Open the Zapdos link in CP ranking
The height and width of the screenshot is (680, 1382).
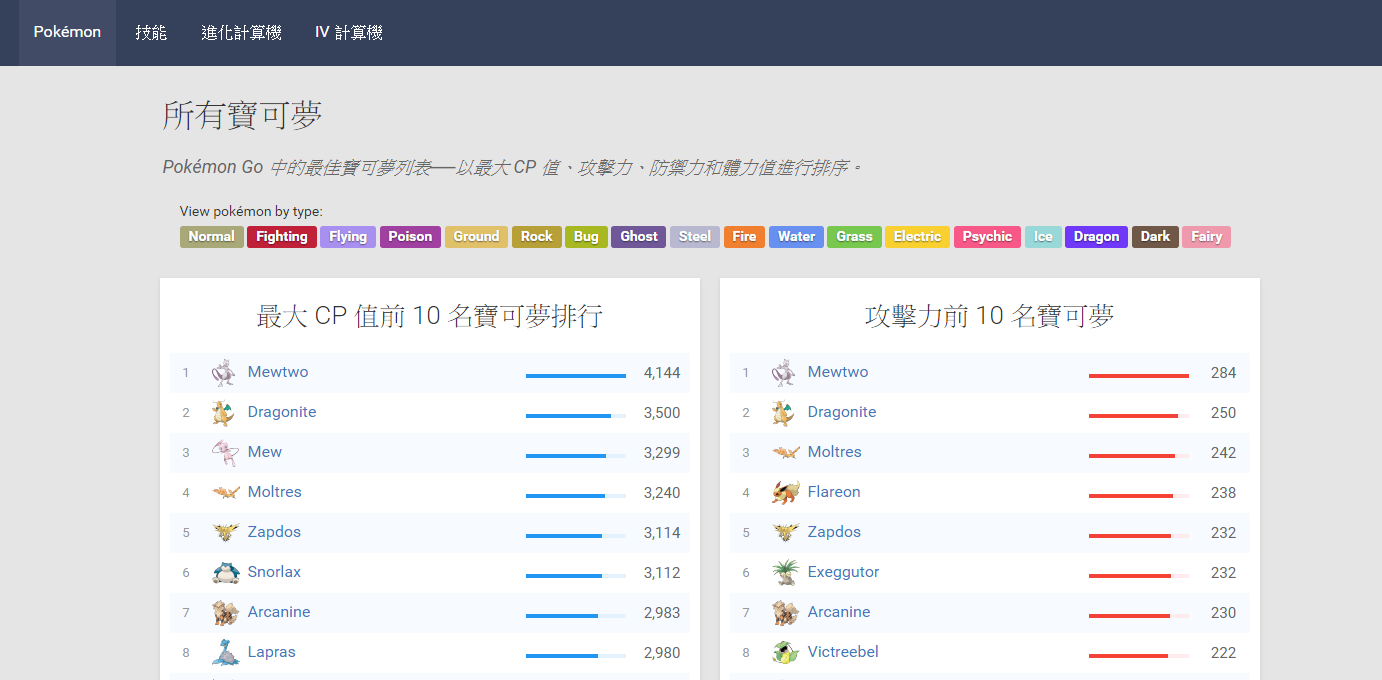(x=274, y=532)
